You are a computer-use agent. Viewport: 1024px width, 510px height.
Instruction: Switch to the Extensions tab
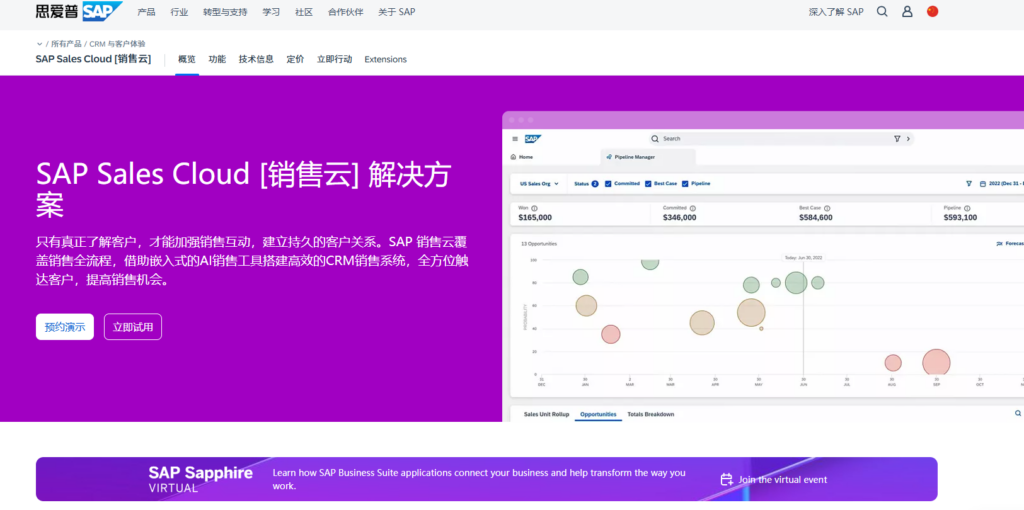[x=385, y=59]
